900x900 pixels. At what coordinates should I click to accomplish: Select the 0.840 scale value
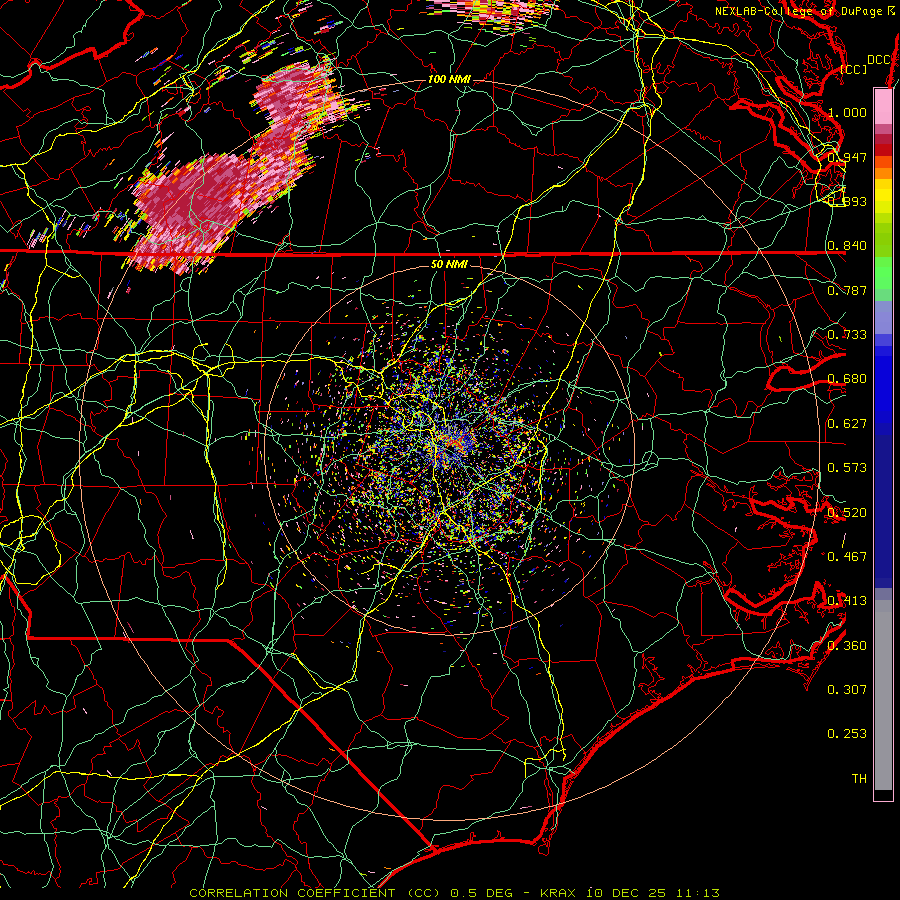847,246
